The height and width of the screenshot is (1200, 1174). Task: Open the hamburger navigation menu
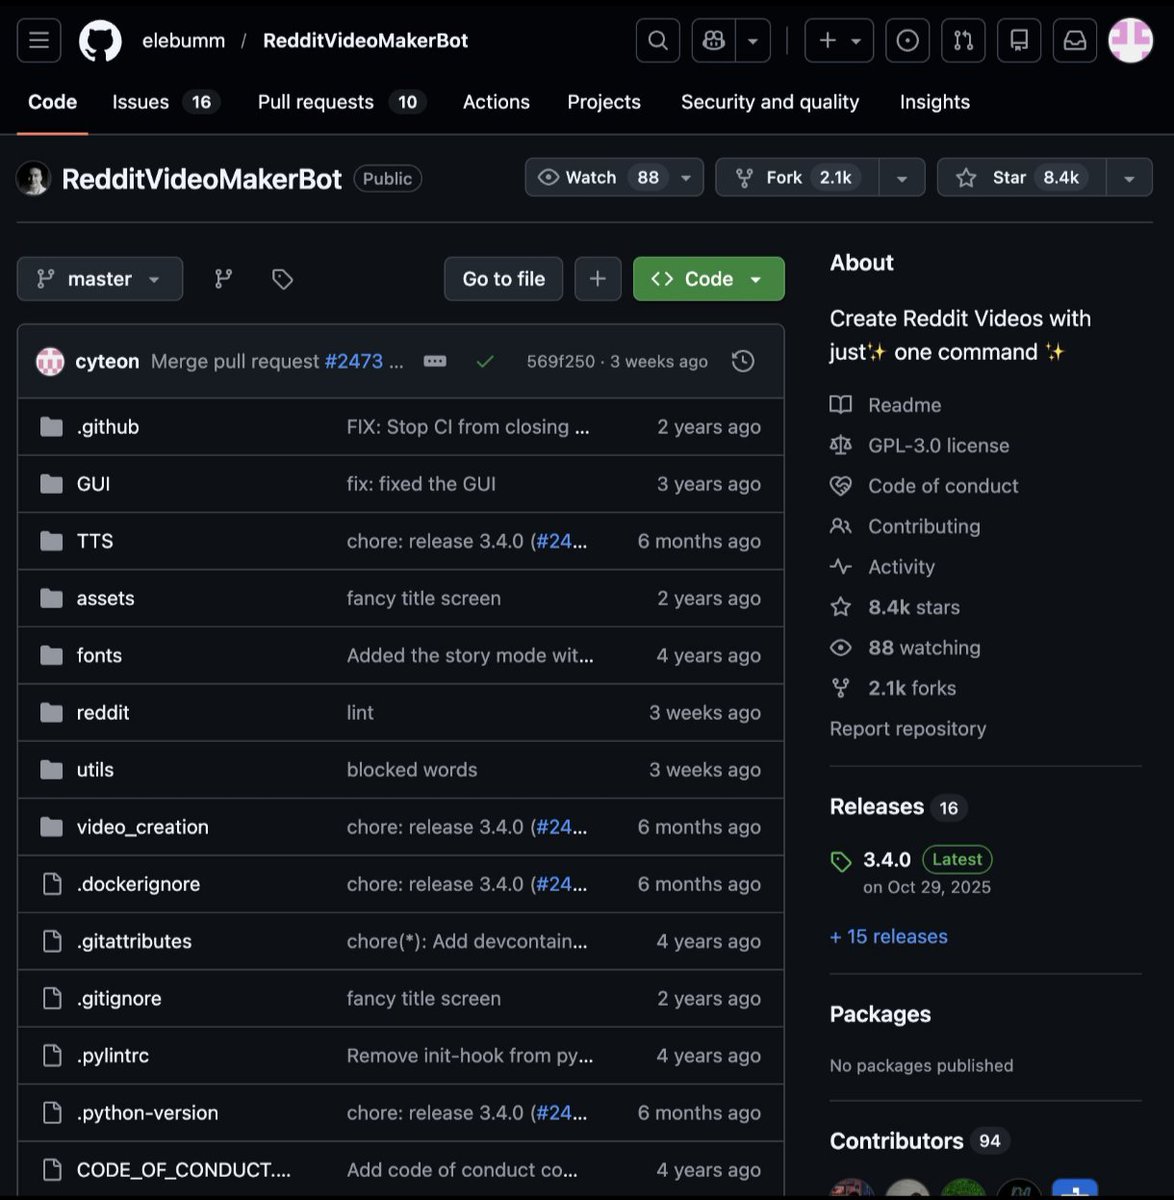click(x=39, y=41)
